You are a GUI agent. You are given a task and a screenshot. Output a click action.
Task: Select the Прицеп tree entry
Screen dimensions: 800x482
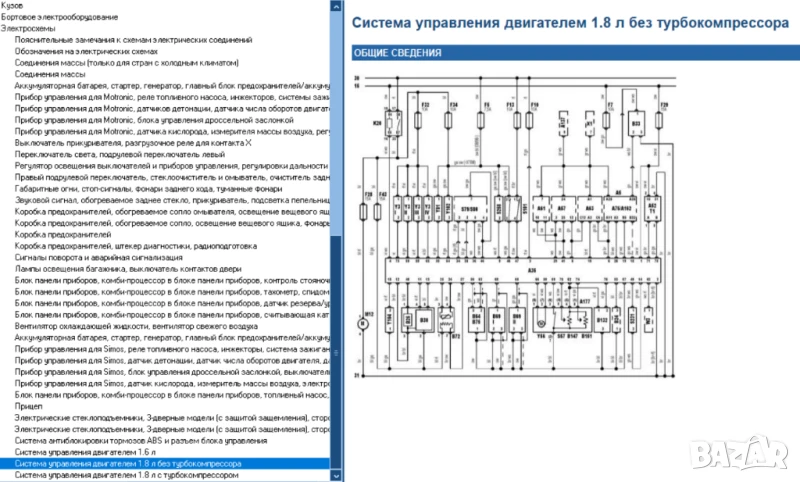[29, 406]
